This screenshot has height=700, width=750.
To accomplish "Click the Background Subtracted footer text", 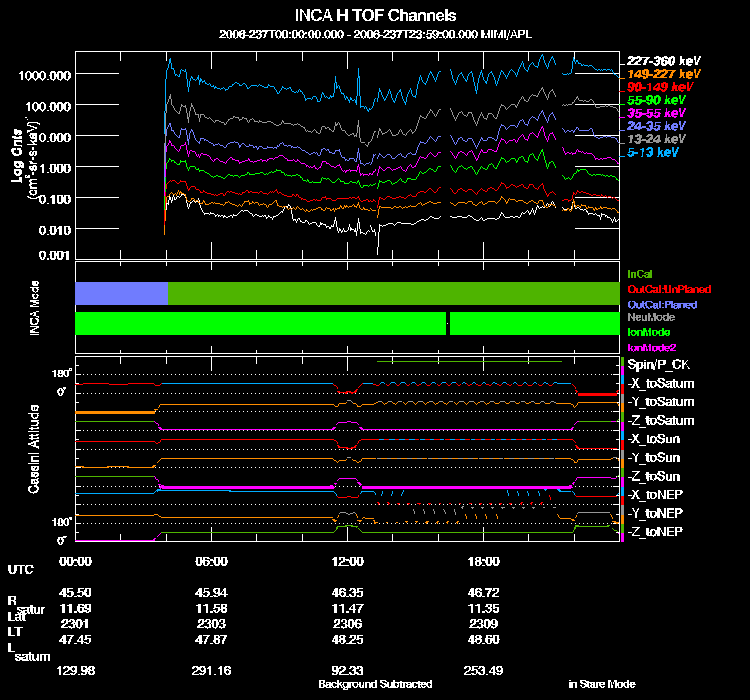I will [375, 684].
